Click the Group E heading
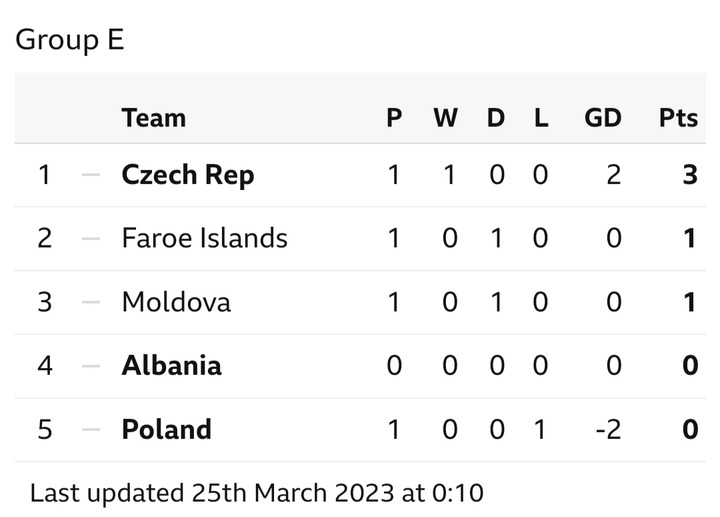 (70, 40)
